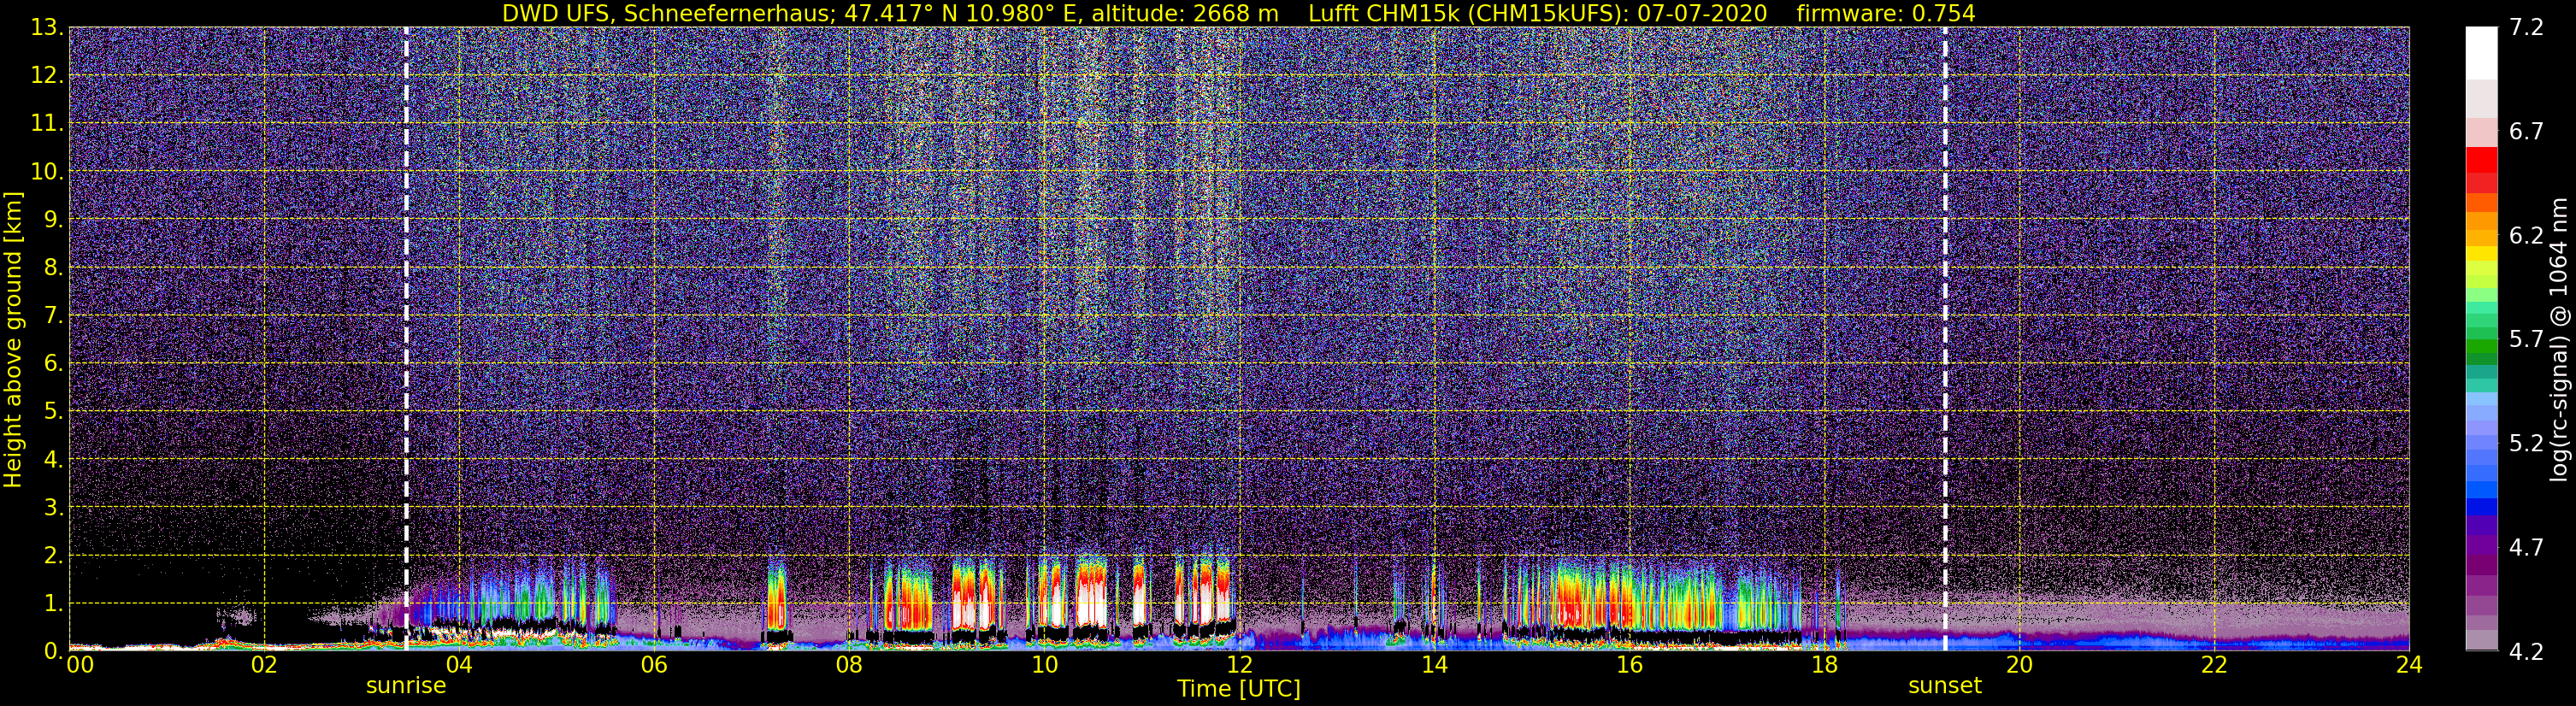The width and height of the screenshot is (2576, 706).
Task: Click the 'Height above ground [km]' axis label
Action: click(13, 339)
